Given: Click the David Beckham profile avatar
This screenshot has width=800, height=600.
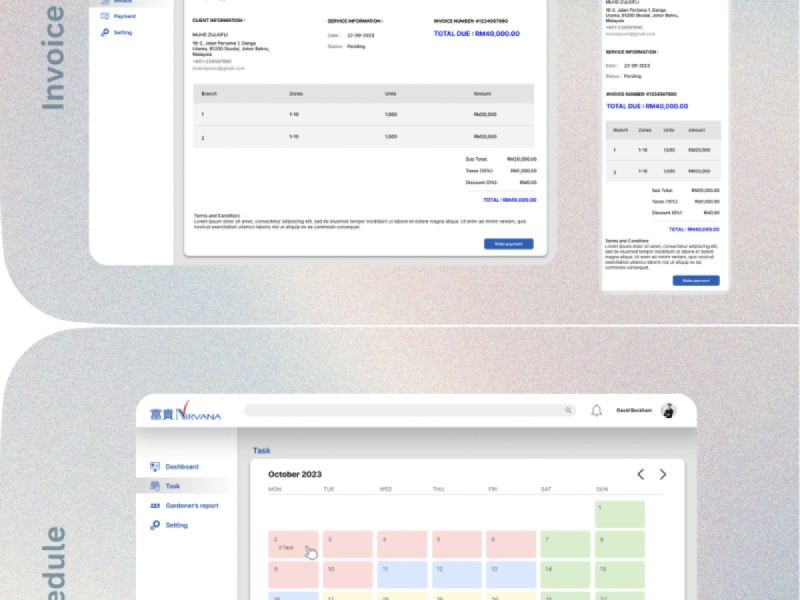Looking at the screenshot, I should pyautogui.click(x=669, y=411).
